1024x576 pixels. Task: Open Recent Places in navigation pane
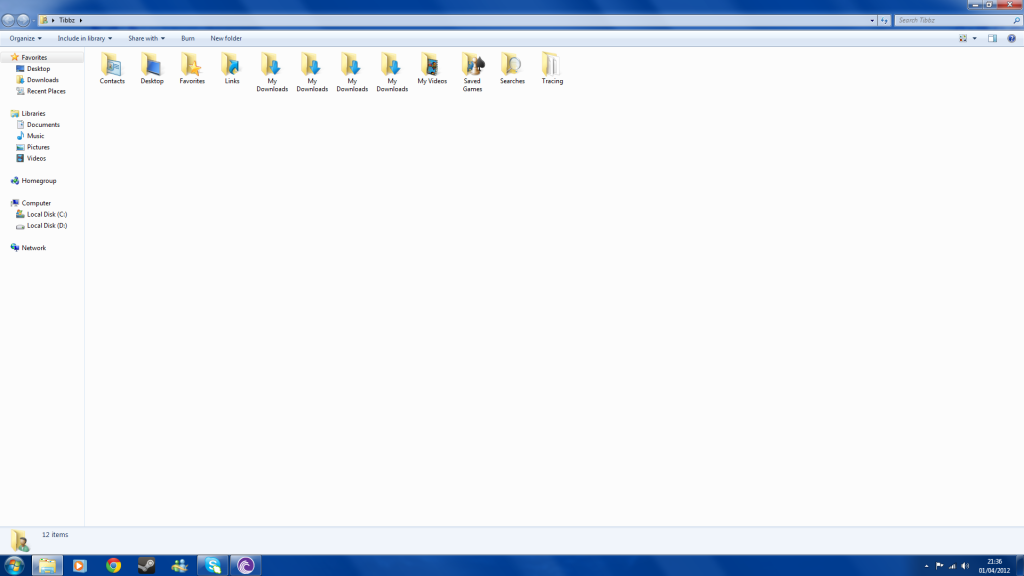click(x=46, y=91)
